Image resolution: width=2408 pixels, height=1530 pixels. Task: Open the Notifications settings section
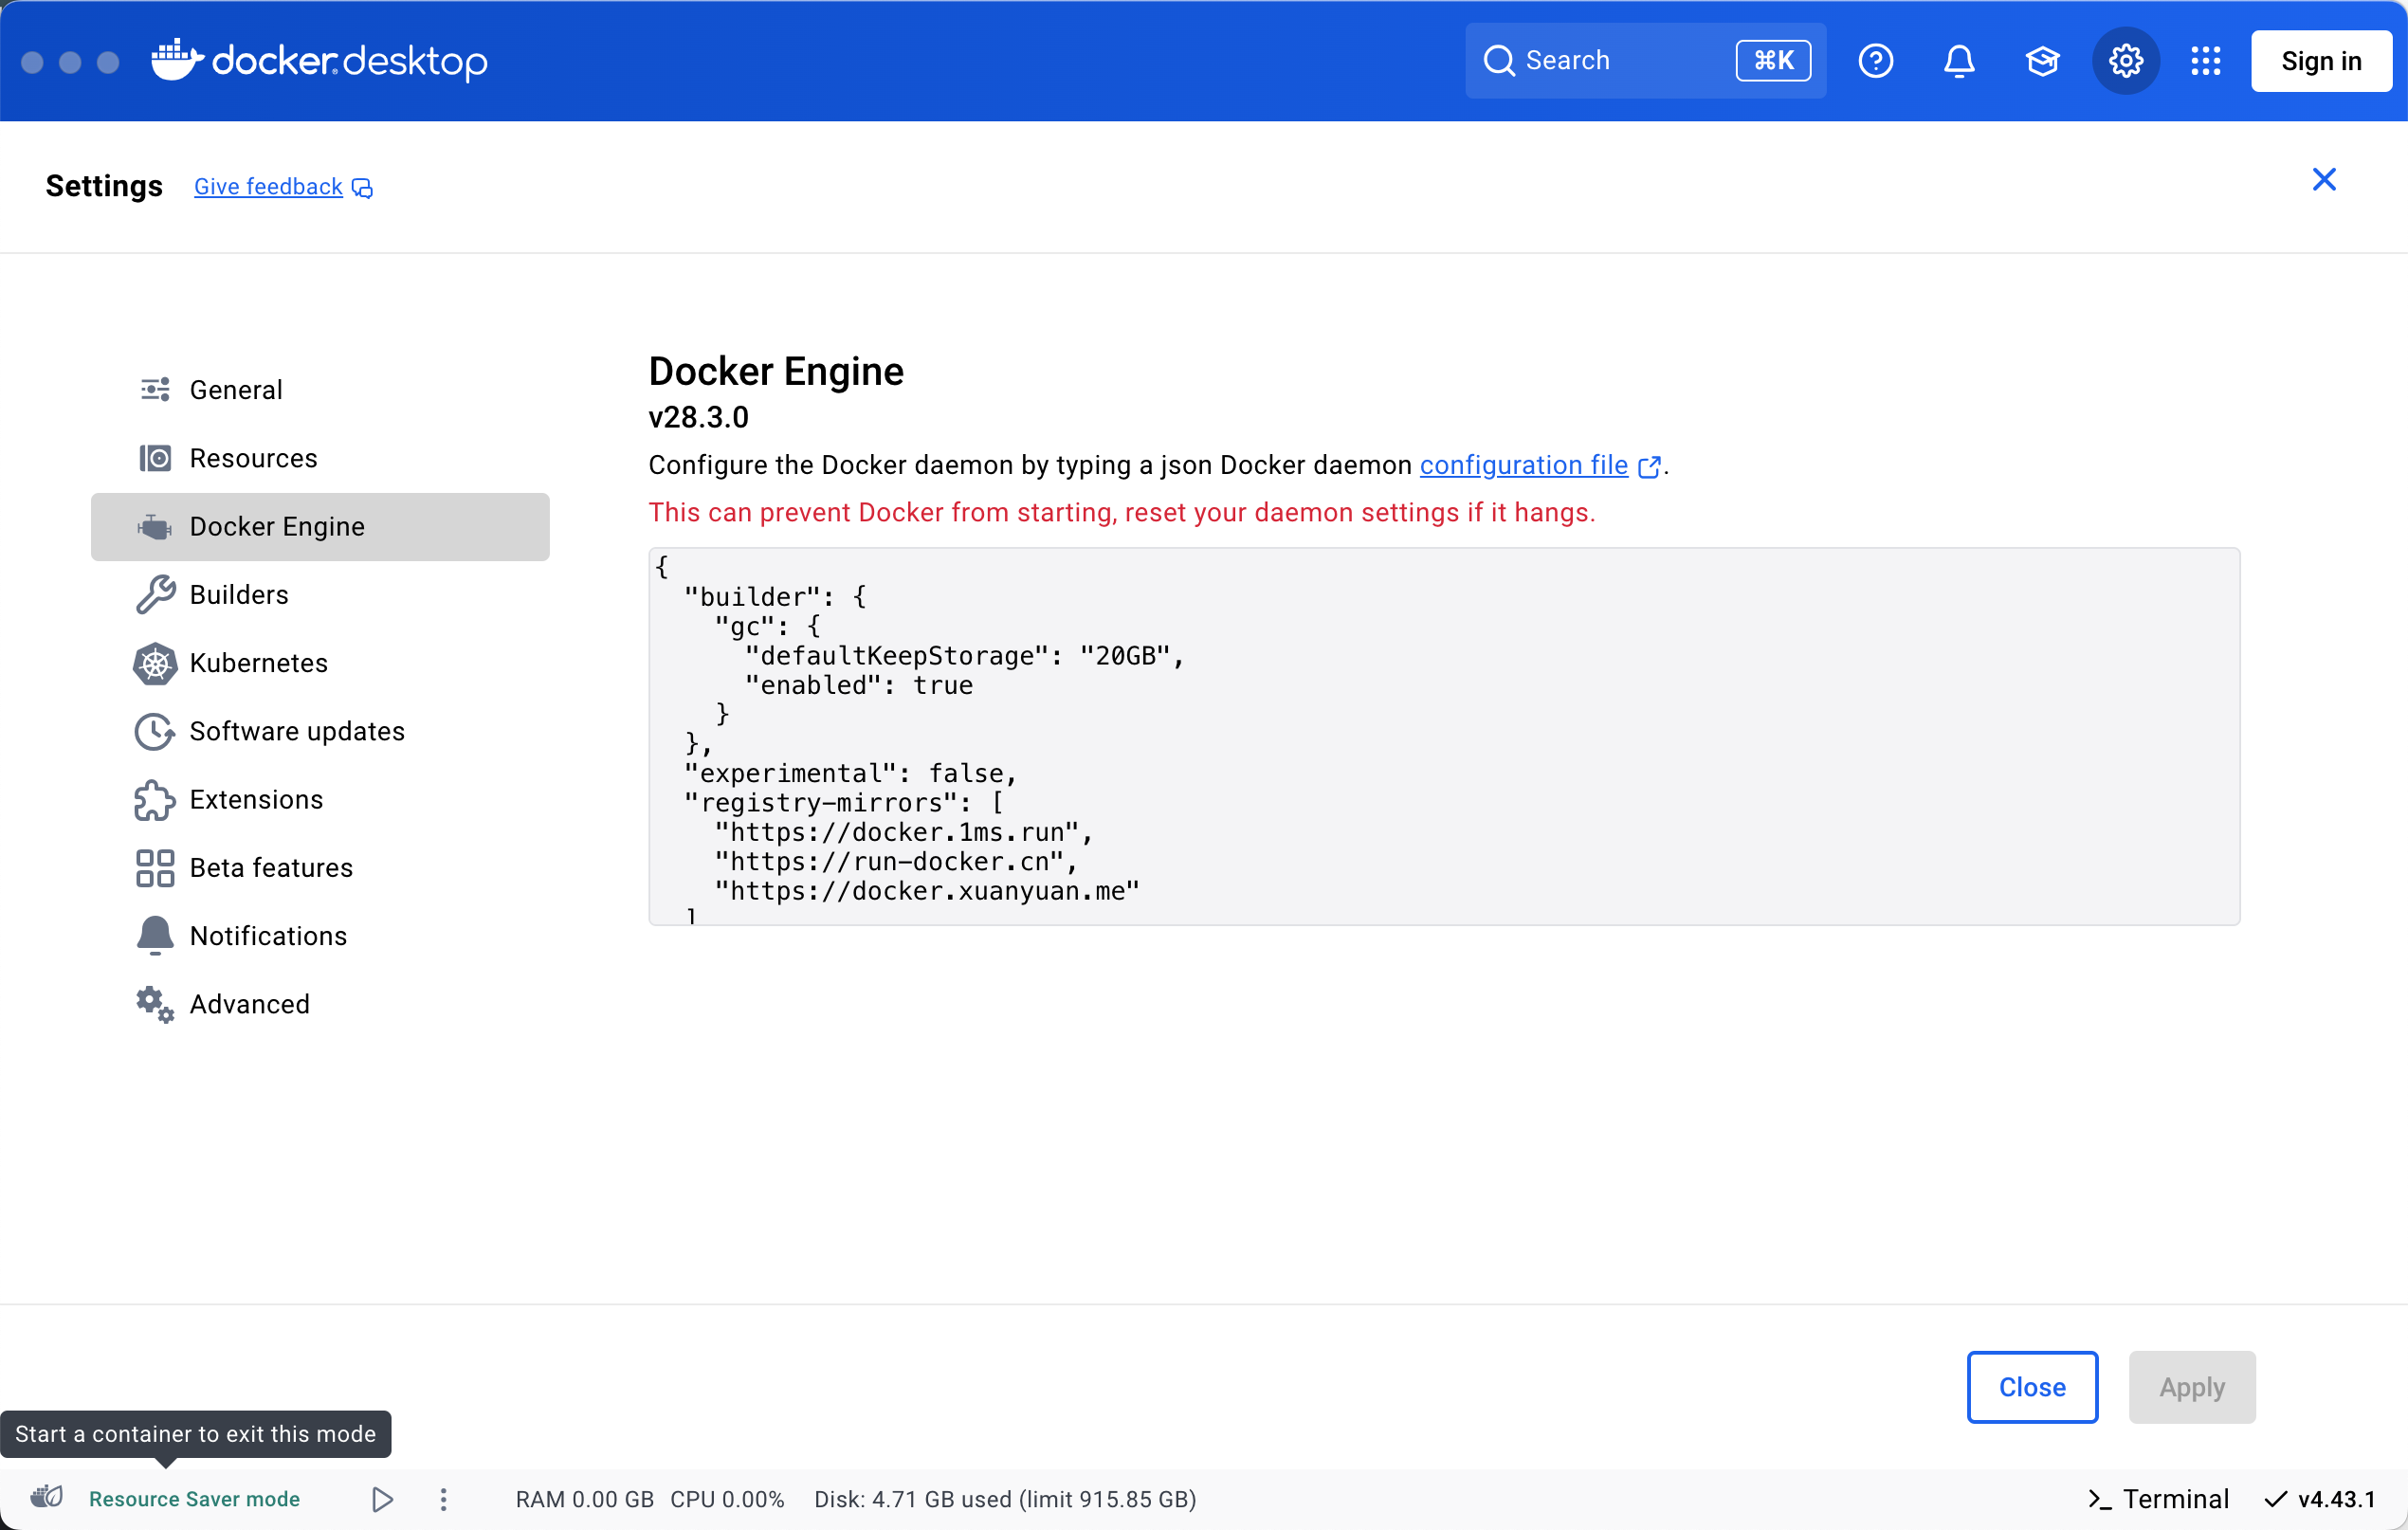click(x=320, y=935)
